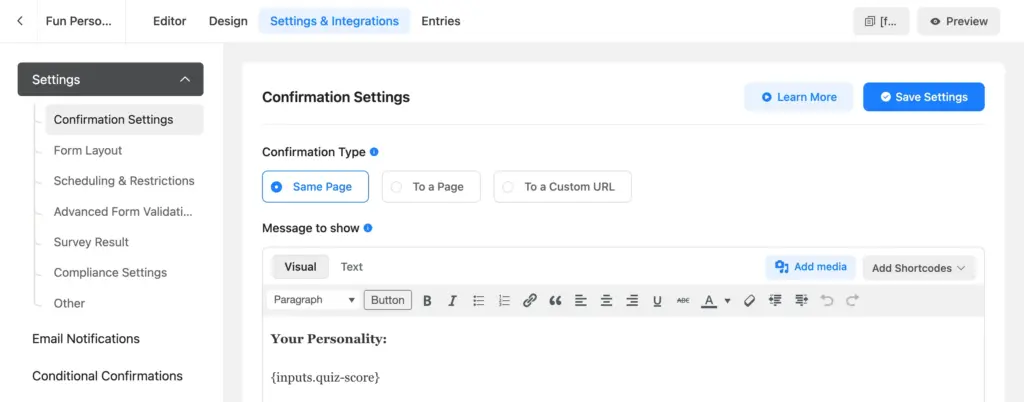Insert a numbered list
The width and height of the screenshot is (1024, 402).
tap(504, 300)
